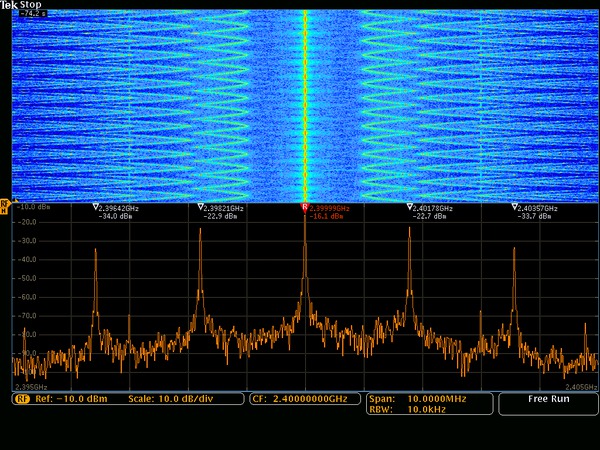The width and height of the screenshot is (600, 450).
Task: Click the Tek logo in top-left corner
Action: click(9, 5)
